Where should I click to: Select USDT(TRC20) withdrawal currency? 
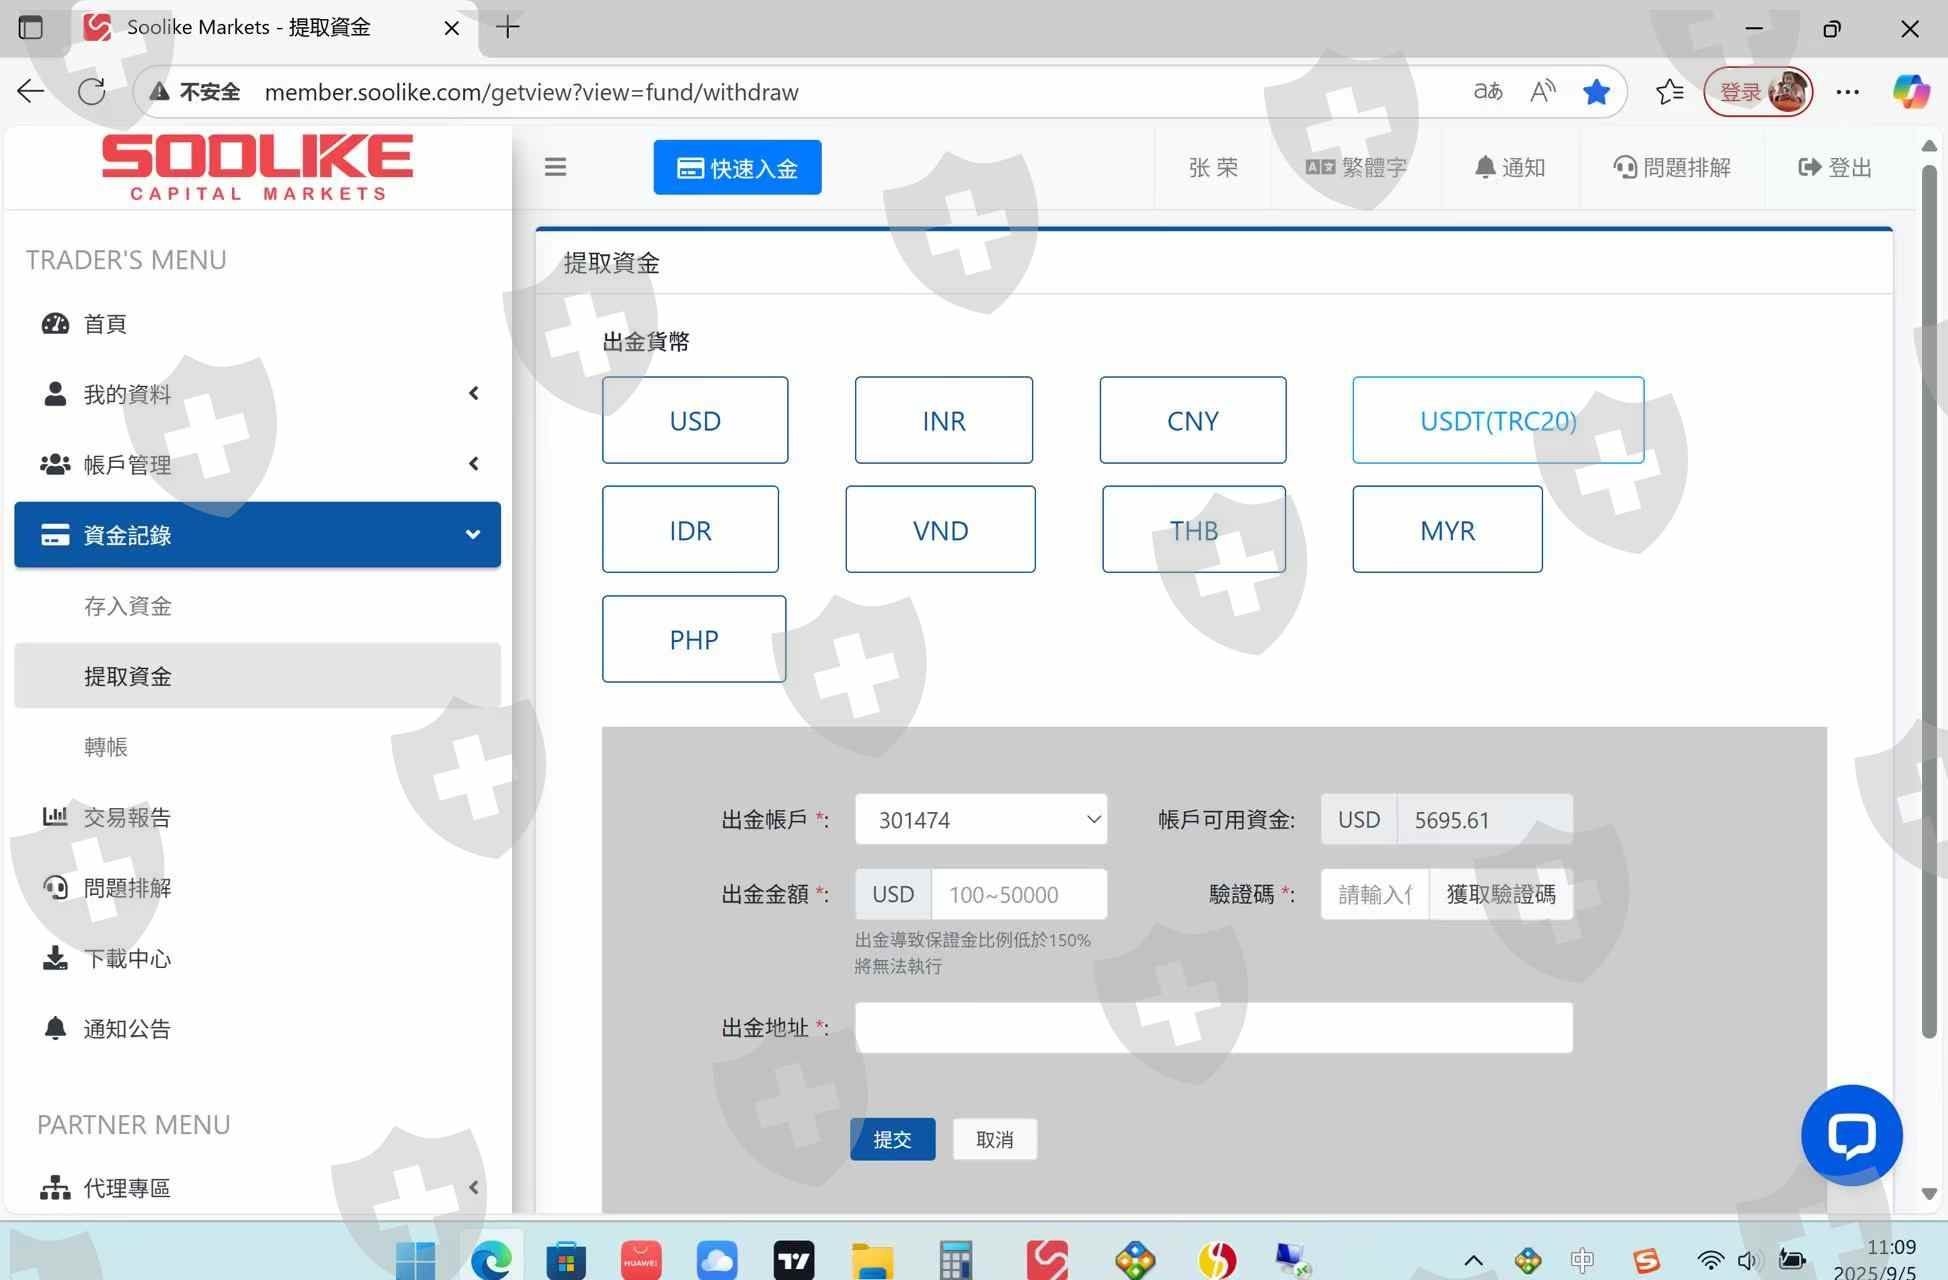tap(1497, 420)
